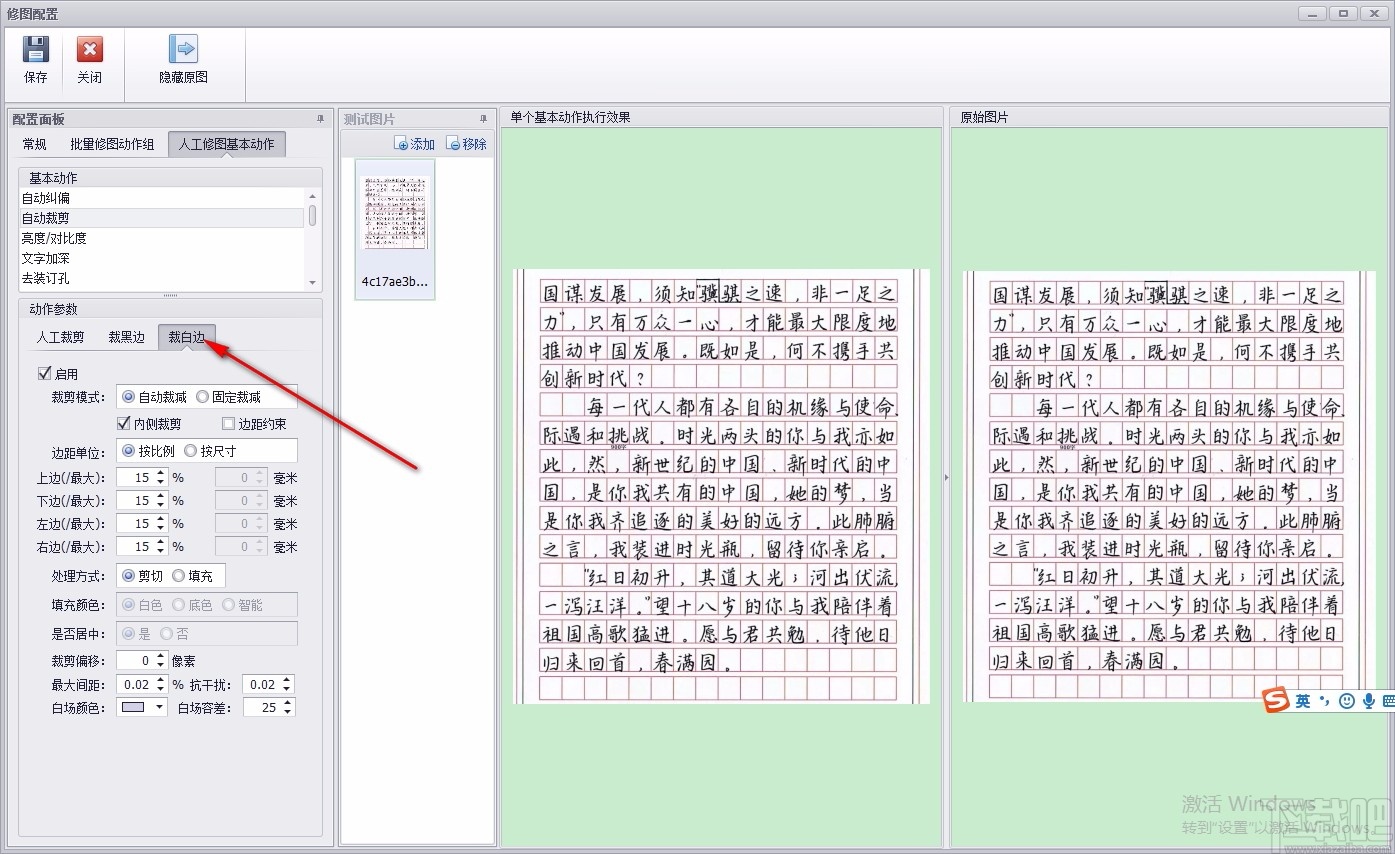The image size is (1395, 854).
Task: Click the 白场容差 value field
Action: (263, 707)
